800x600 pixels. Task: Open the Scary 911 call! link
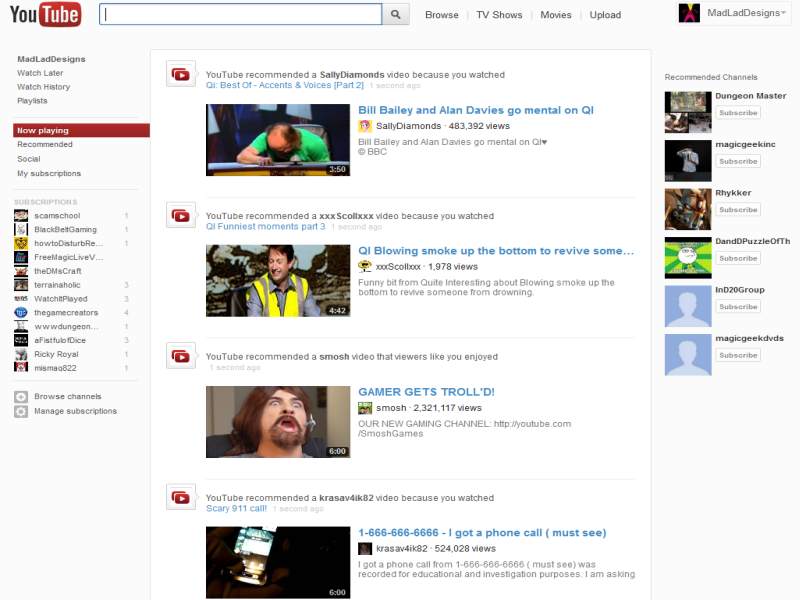[236, 508]
